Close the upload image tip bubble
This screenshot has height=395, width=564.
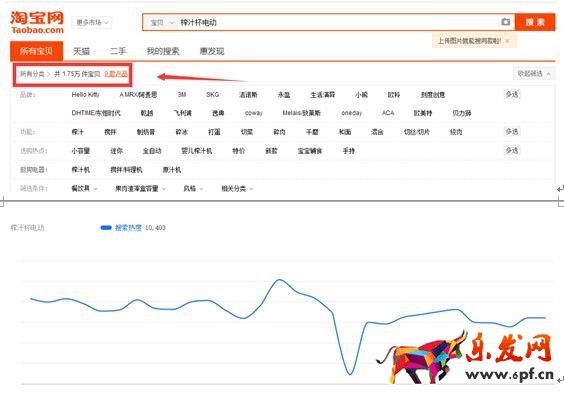[x=508, y=41]
